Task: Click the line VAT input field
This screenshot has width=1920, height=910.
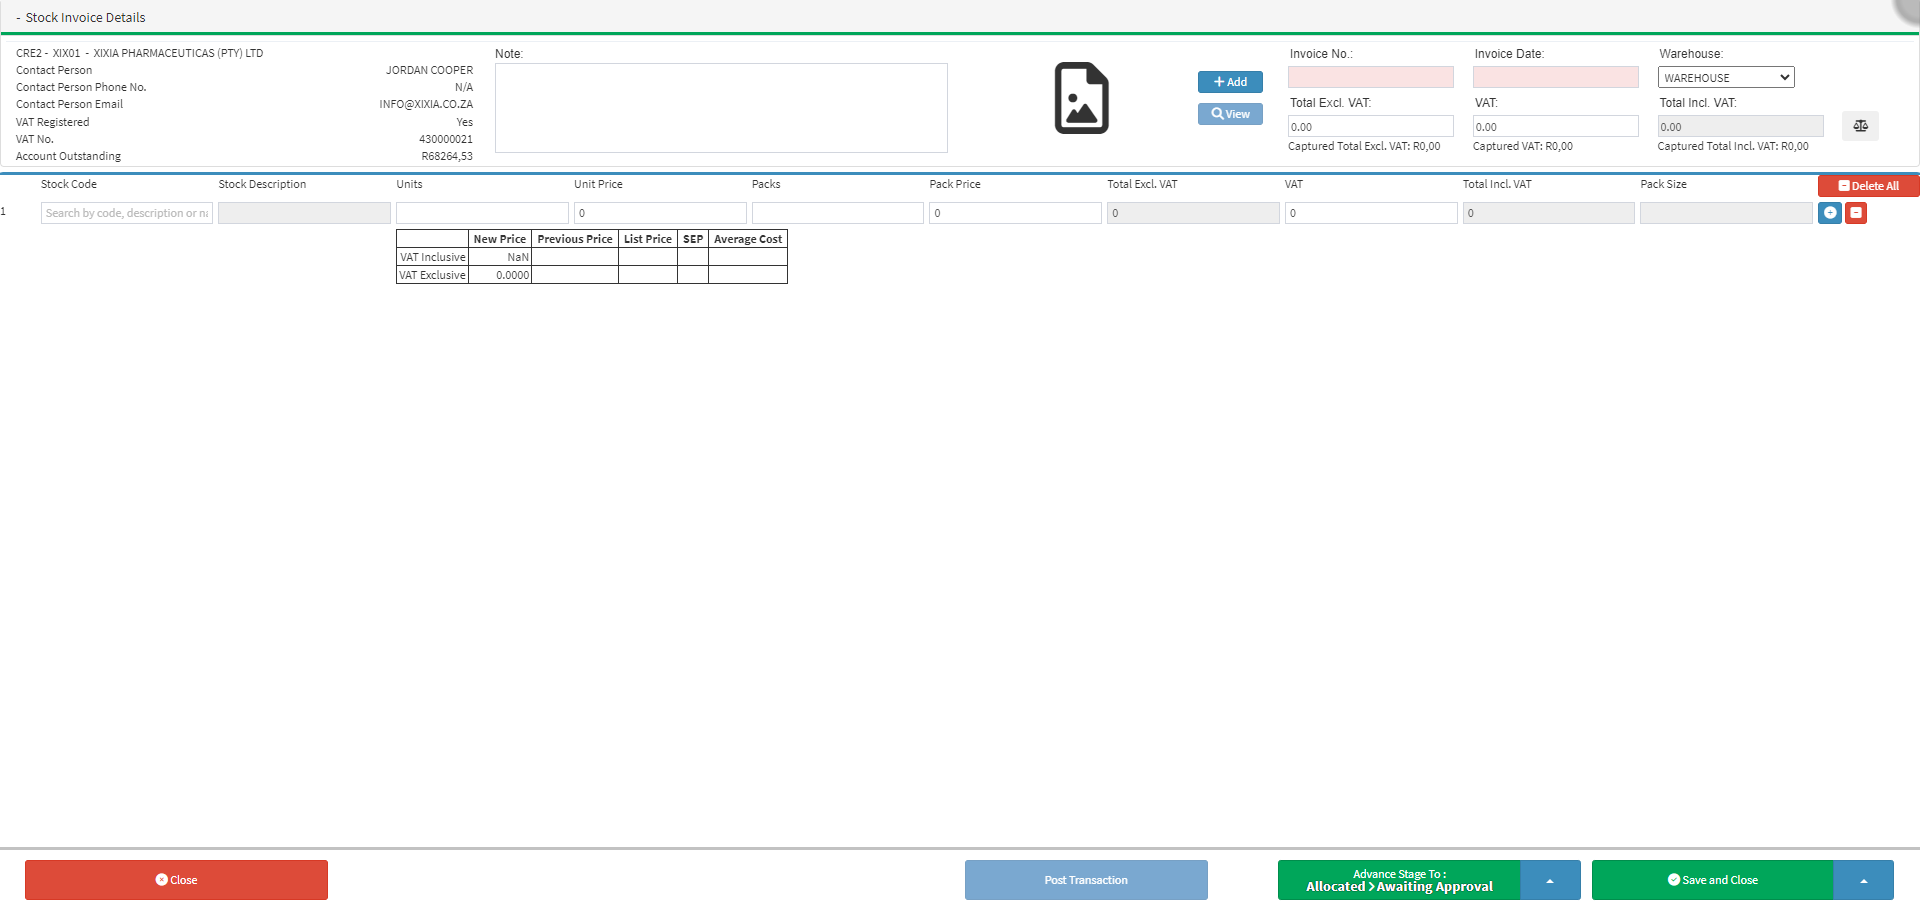Action: pos(1371,213)
